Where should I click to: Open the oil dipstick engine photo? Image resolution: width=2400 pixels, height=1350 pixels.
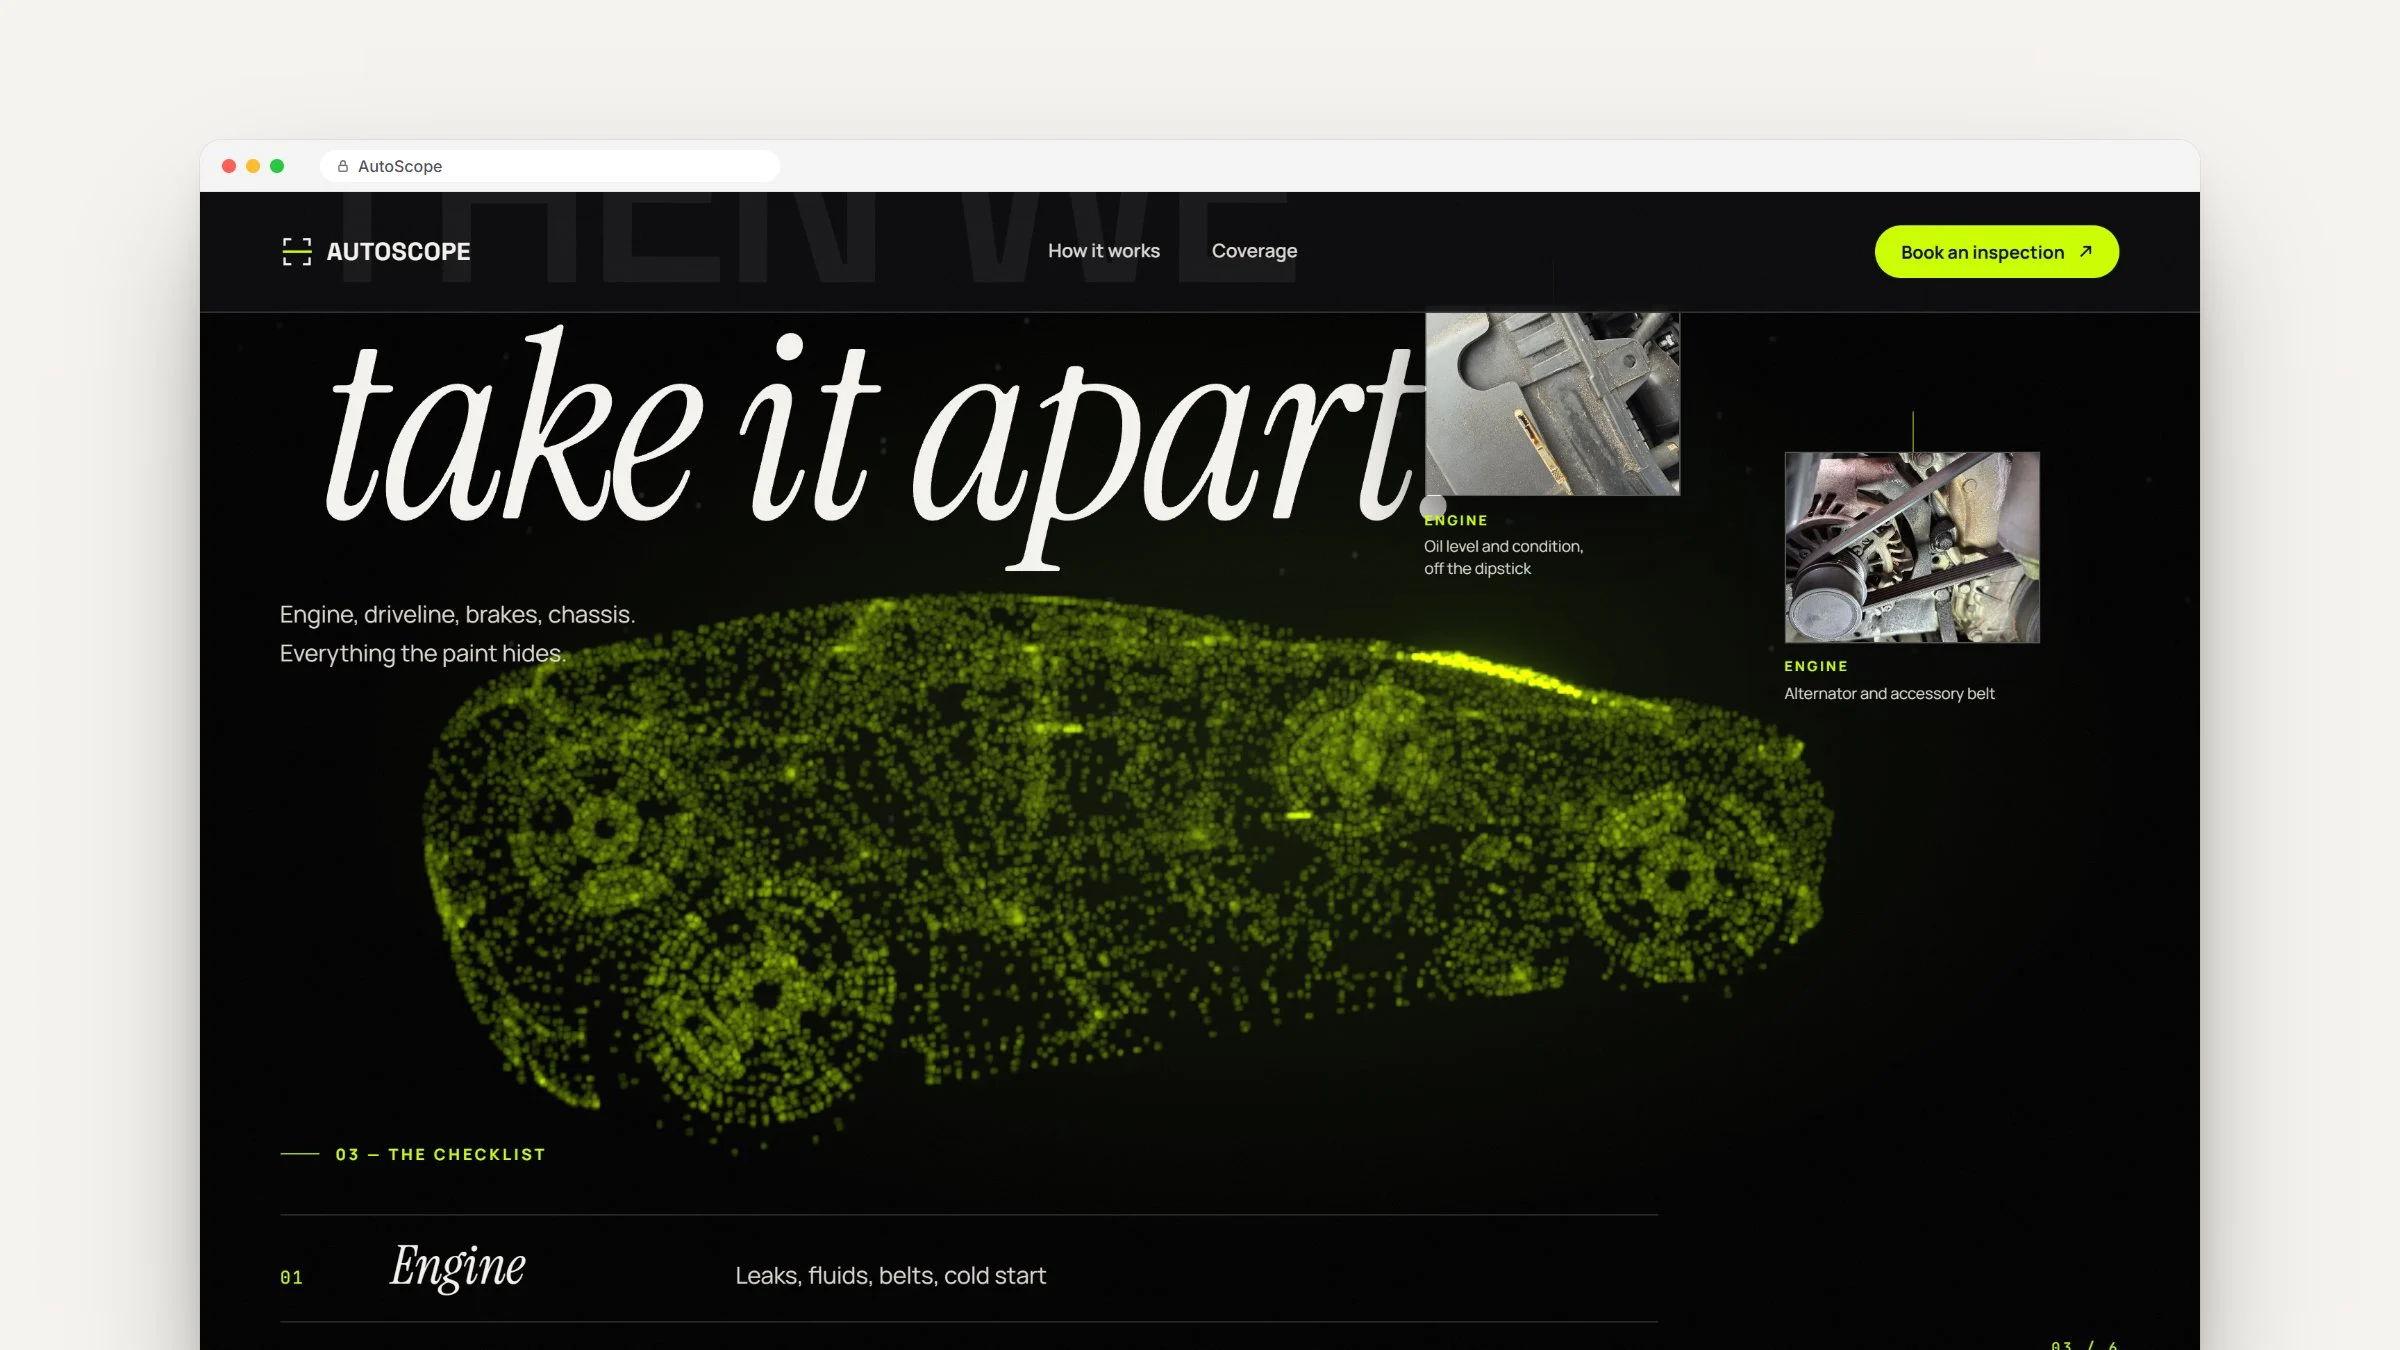pos(1552,403)
